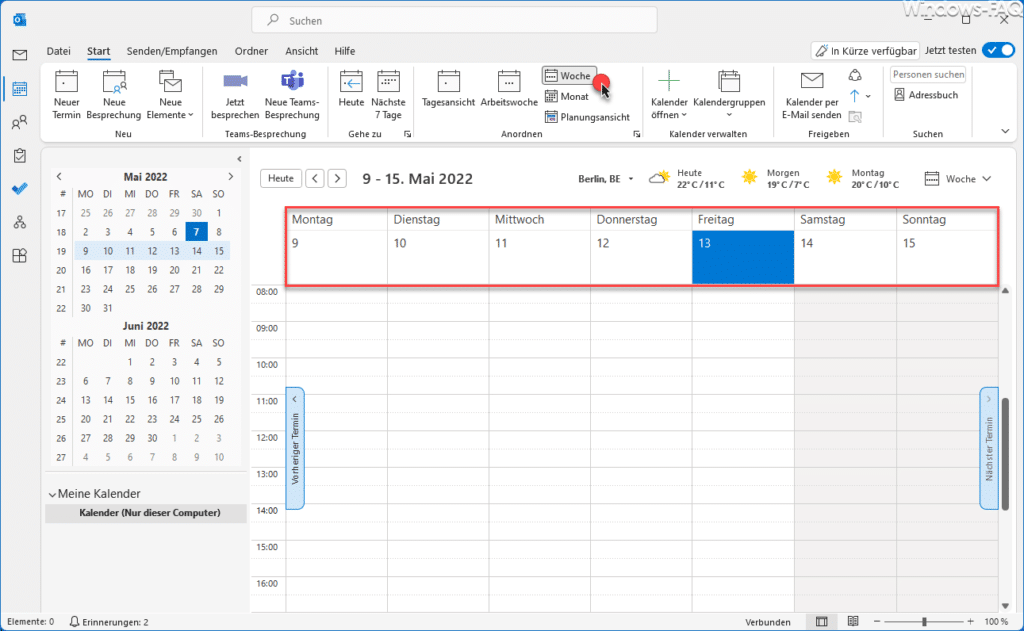Start Jetzt besprechen instant meeting
Viewport: 1024px width, 631px height.
pyautogui.click(x=235, y=95)
